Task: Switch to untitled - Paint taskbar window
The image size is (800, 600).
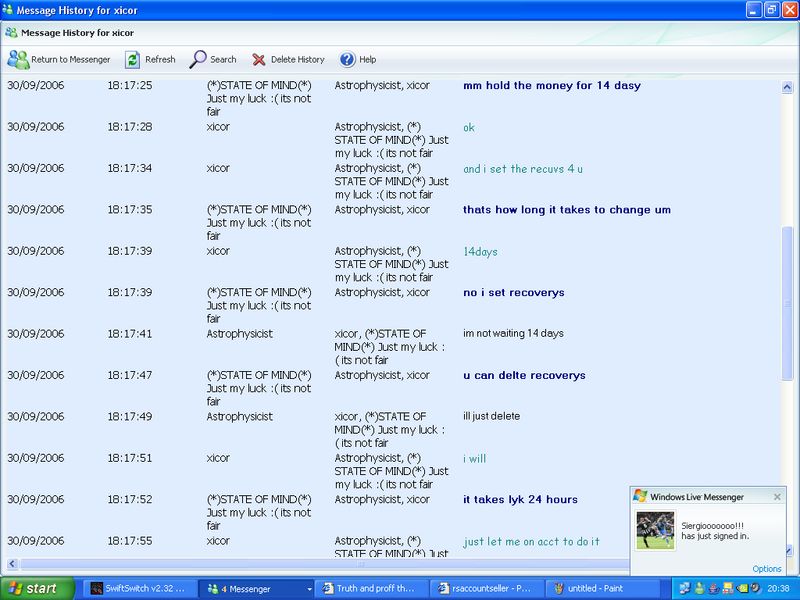Action: point(604,589)
